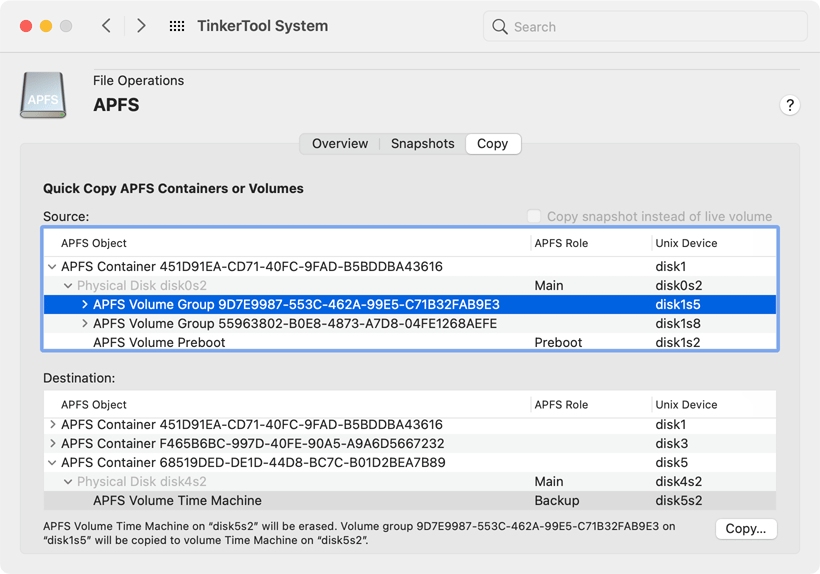Select source row APFS Volume Preboot
The width and height of the screenshot is (820, 574).
coord(409,342)
